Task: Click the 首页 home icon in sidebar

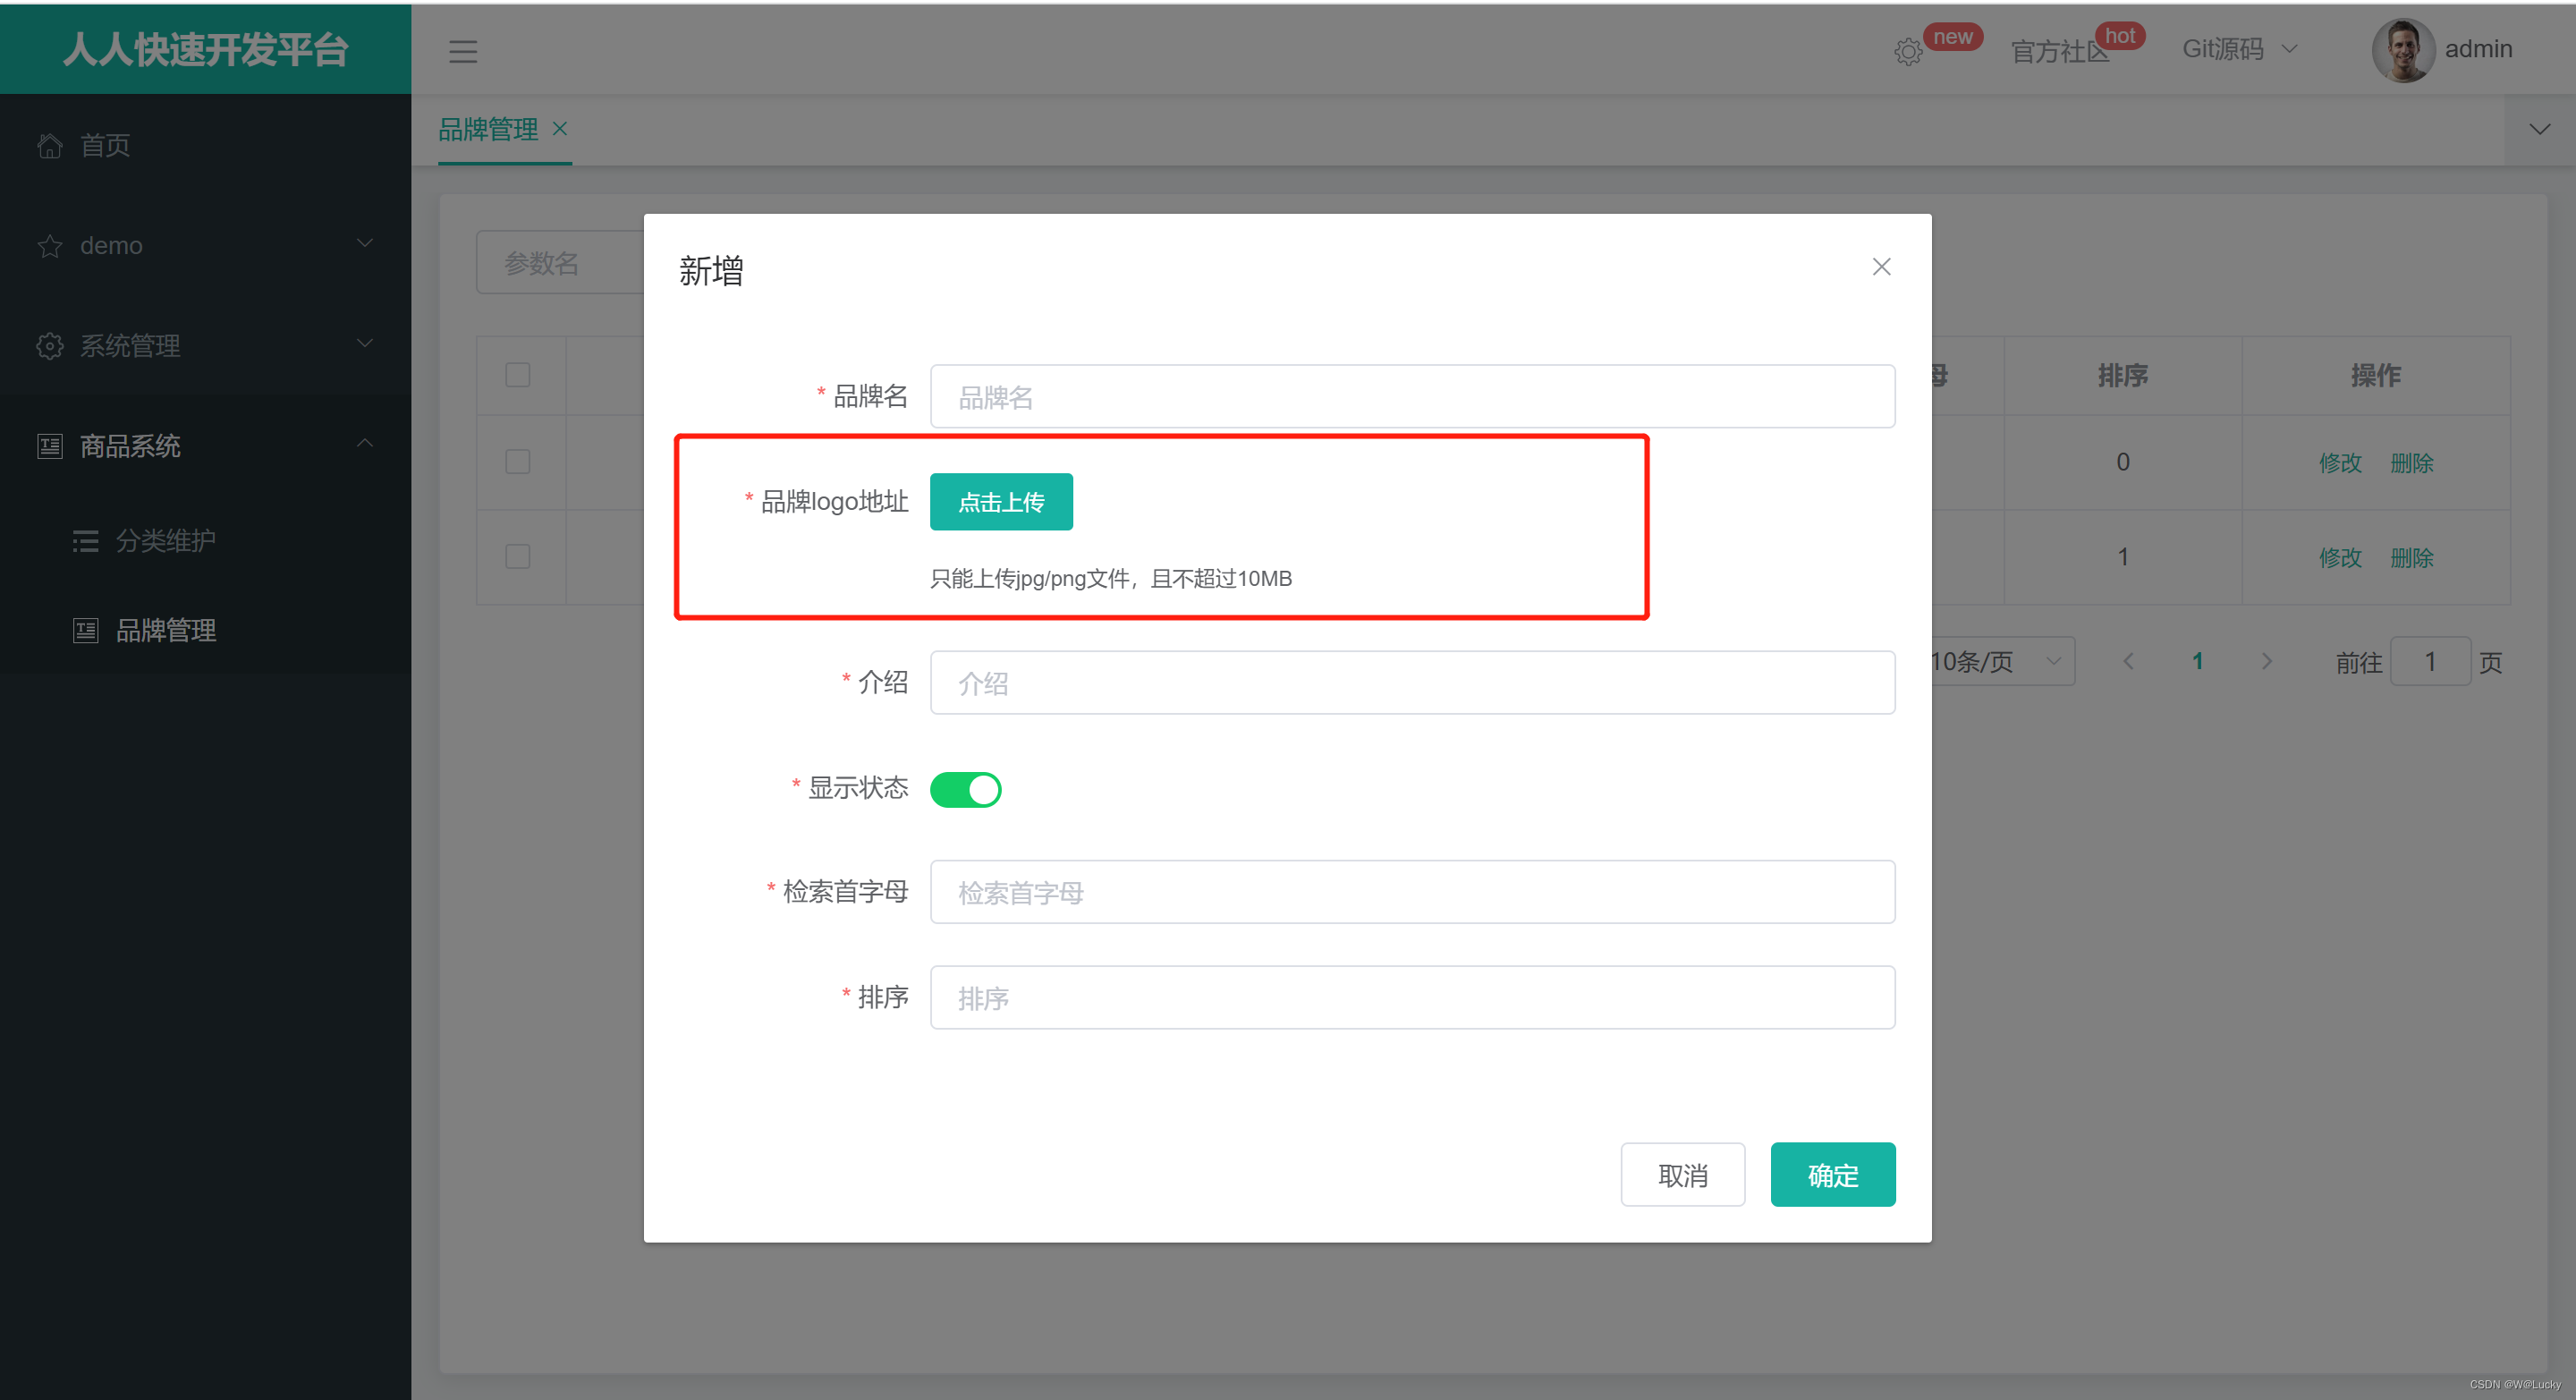Action: [x=50, y=146]
